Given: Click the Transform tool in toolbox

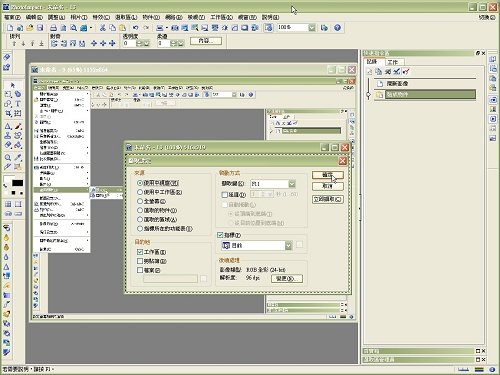Looking at the screenshot, I should [18, 113].
